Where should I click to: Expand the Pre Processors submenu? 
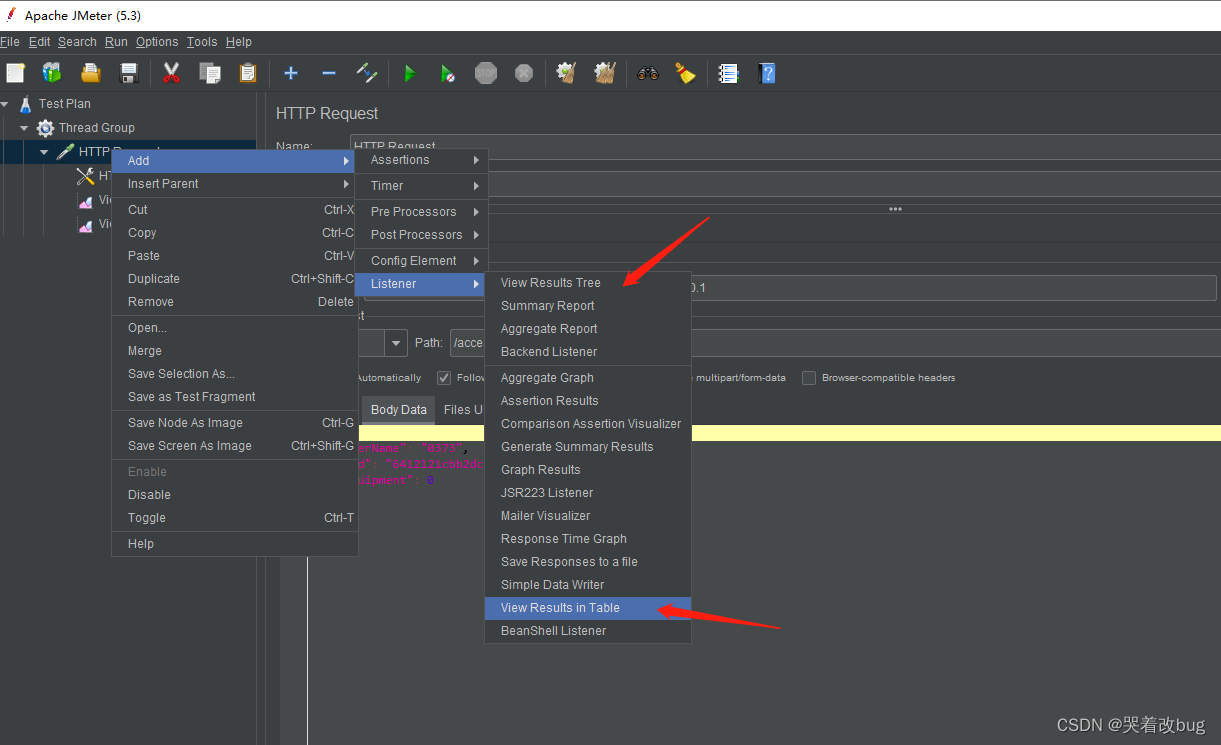[x=421, y=212]
